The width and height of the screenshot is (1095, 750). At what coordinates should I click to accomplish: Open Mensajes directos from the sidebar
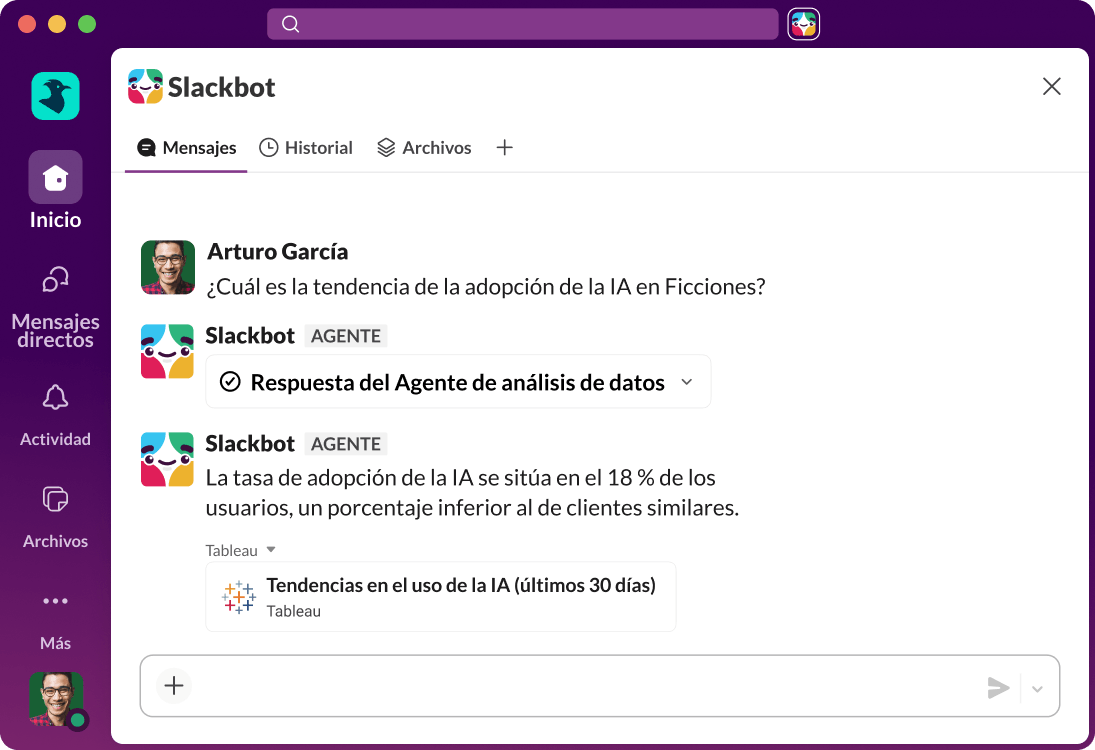click(55, 300)
